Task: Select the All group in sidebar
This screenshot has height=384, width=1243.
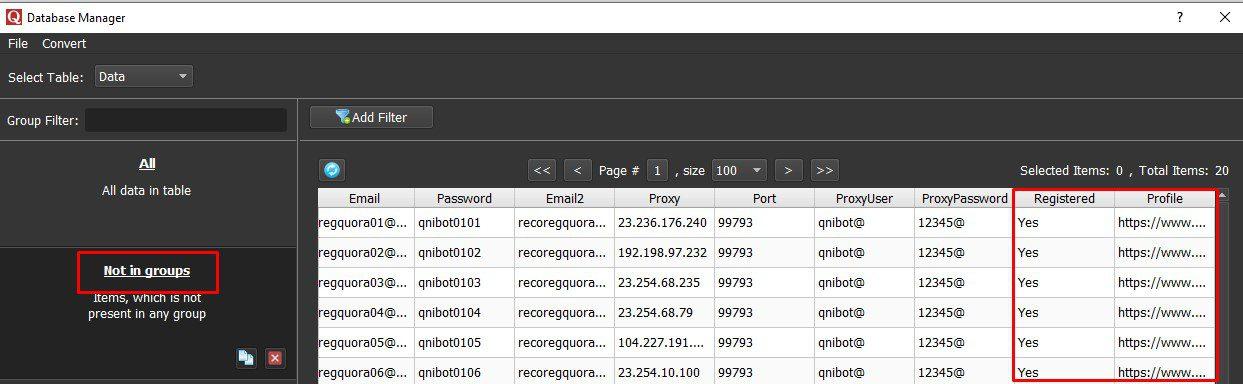Action: pyautogui.click(x=147, y=163)
